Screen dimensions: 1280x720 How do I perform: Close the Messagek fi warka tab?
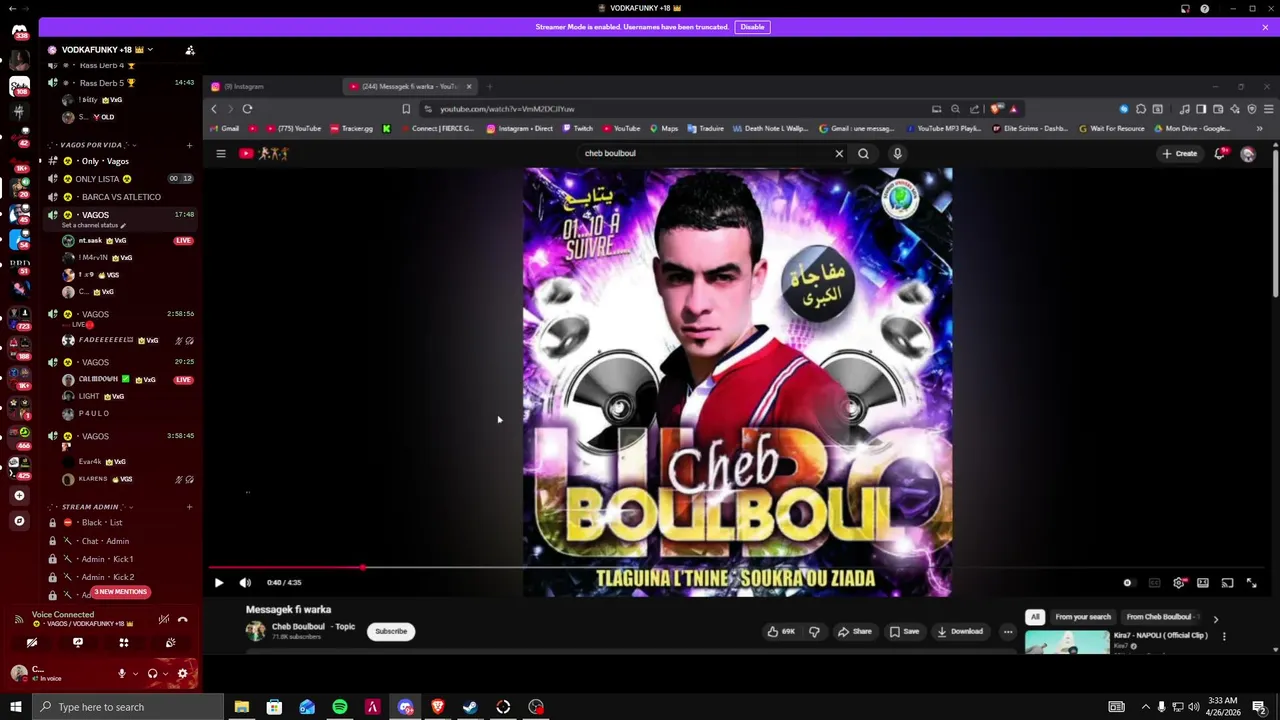pos(469,87)
